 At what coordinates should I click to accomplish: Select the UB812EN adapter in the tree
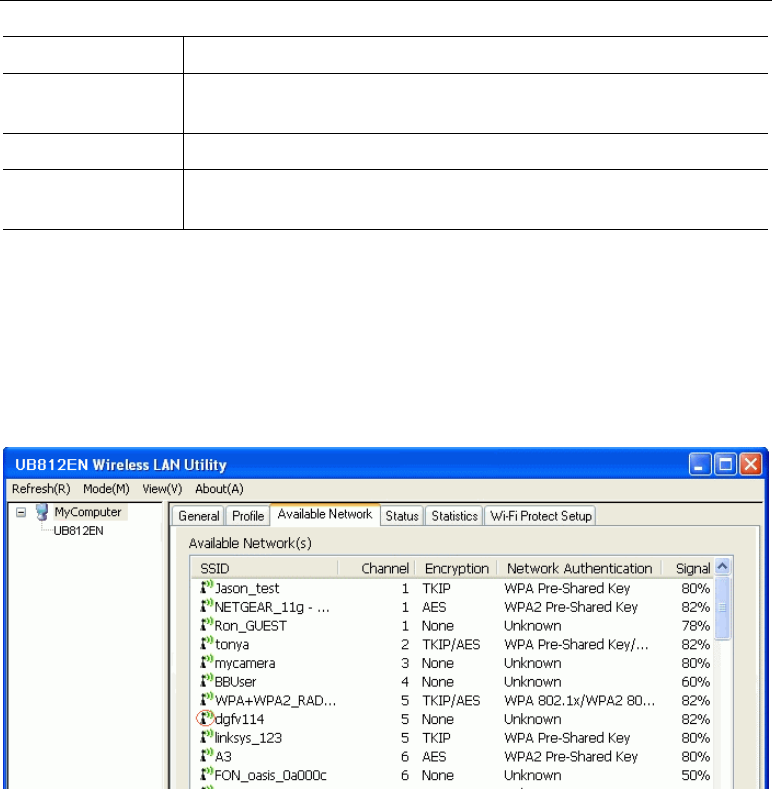pos(79,531)
